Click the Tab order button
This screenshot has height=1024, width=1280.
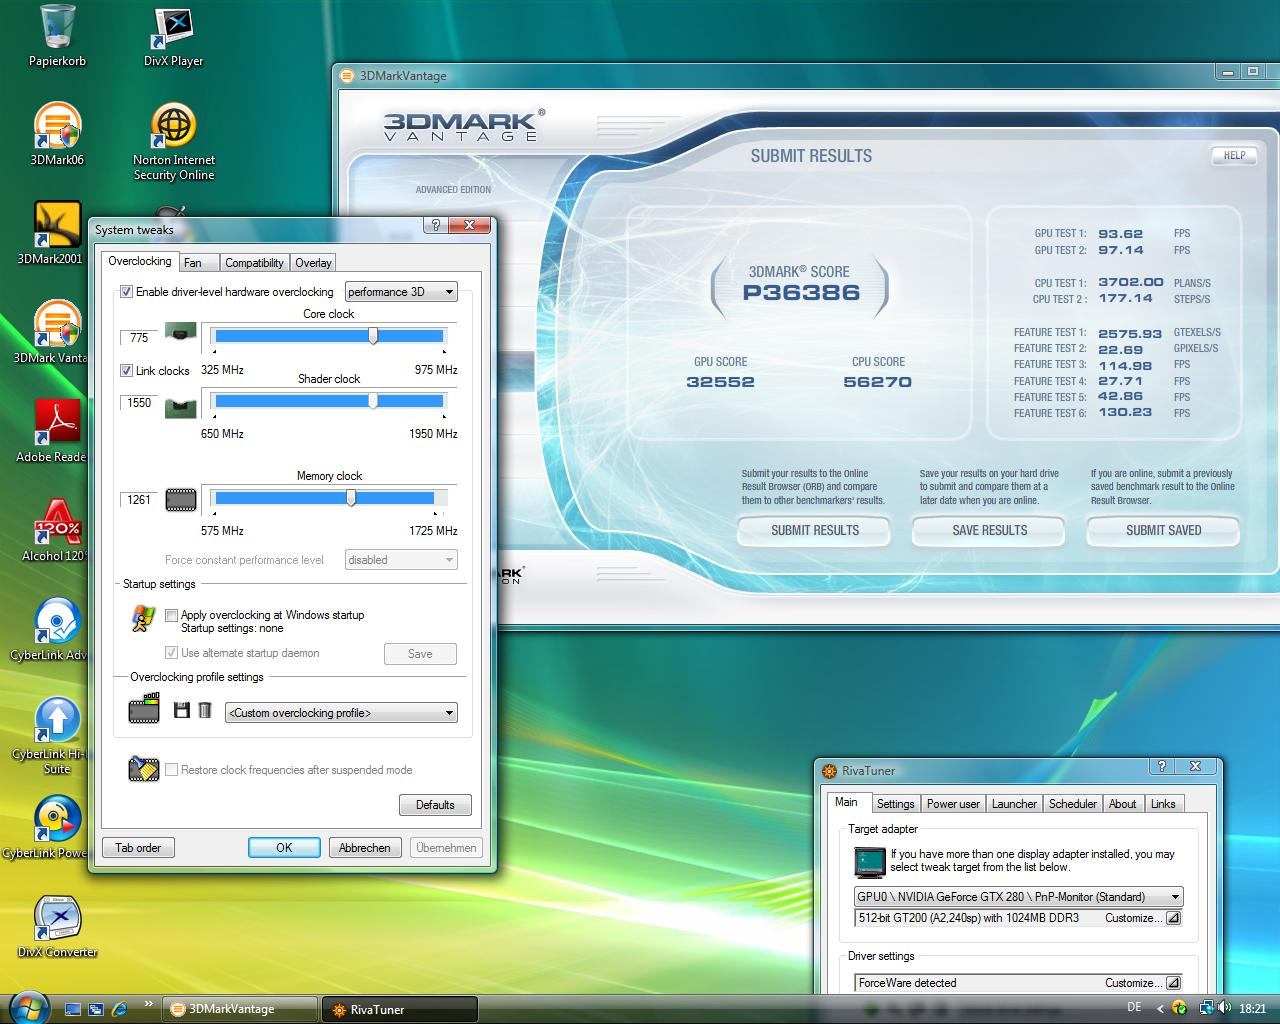(138, 848)
